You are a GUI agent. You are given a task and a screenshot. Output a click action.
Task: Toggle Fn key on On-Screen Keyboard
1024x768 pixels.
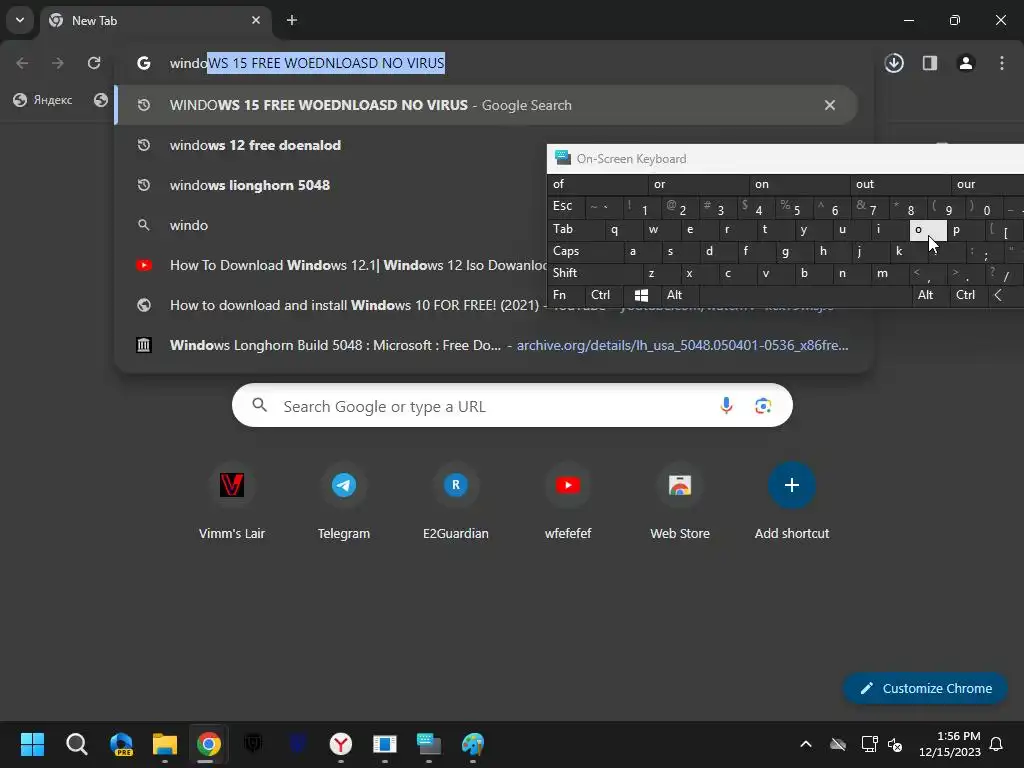(566, 295)
